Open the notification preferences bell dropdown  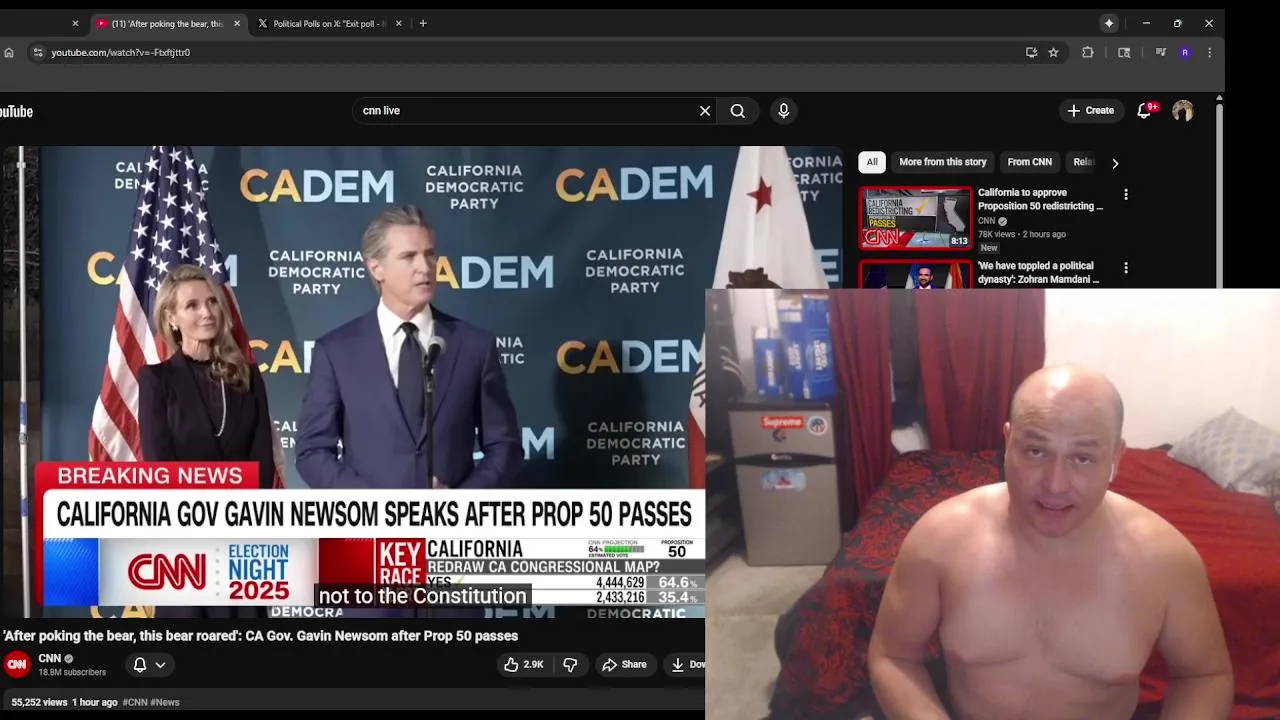point(149,664)
